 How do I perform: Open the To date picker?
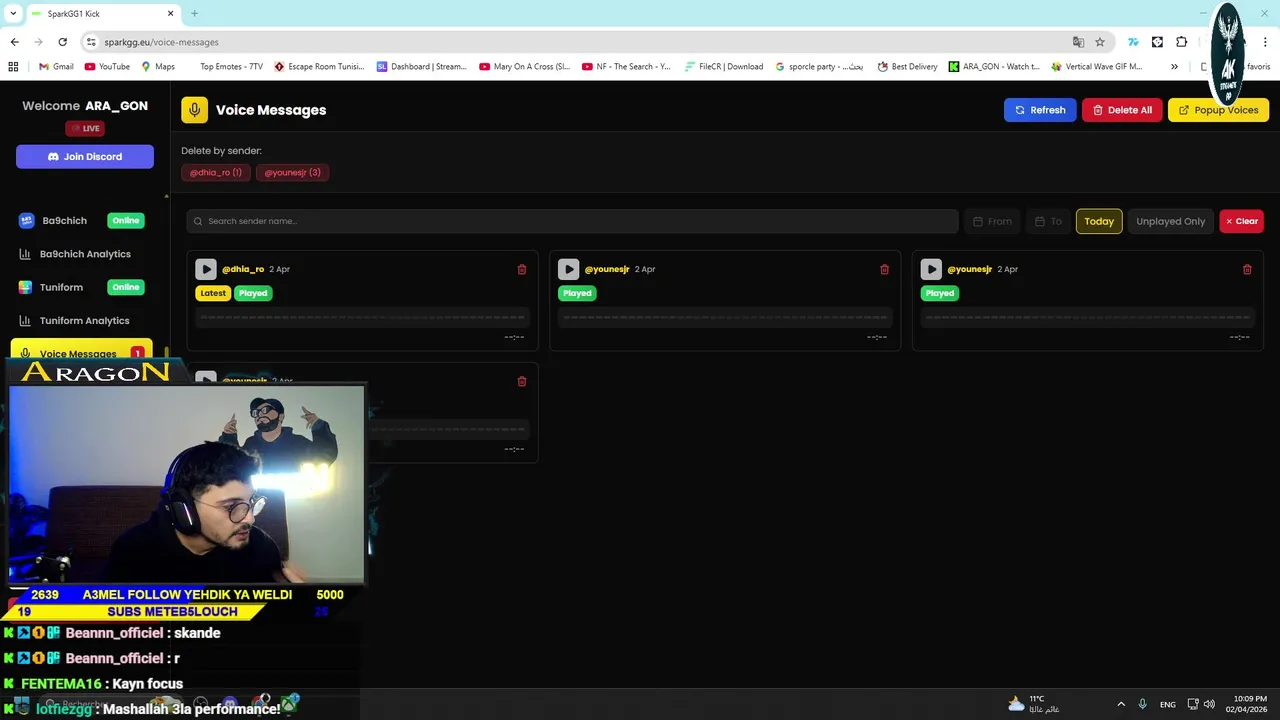(x=1048, y=221)
